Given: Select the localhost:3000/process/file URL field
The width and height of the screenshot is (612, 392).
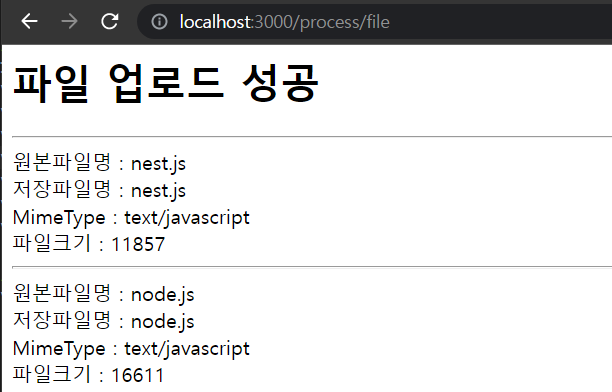Looking at the screenshot, I should coord(375,22).
